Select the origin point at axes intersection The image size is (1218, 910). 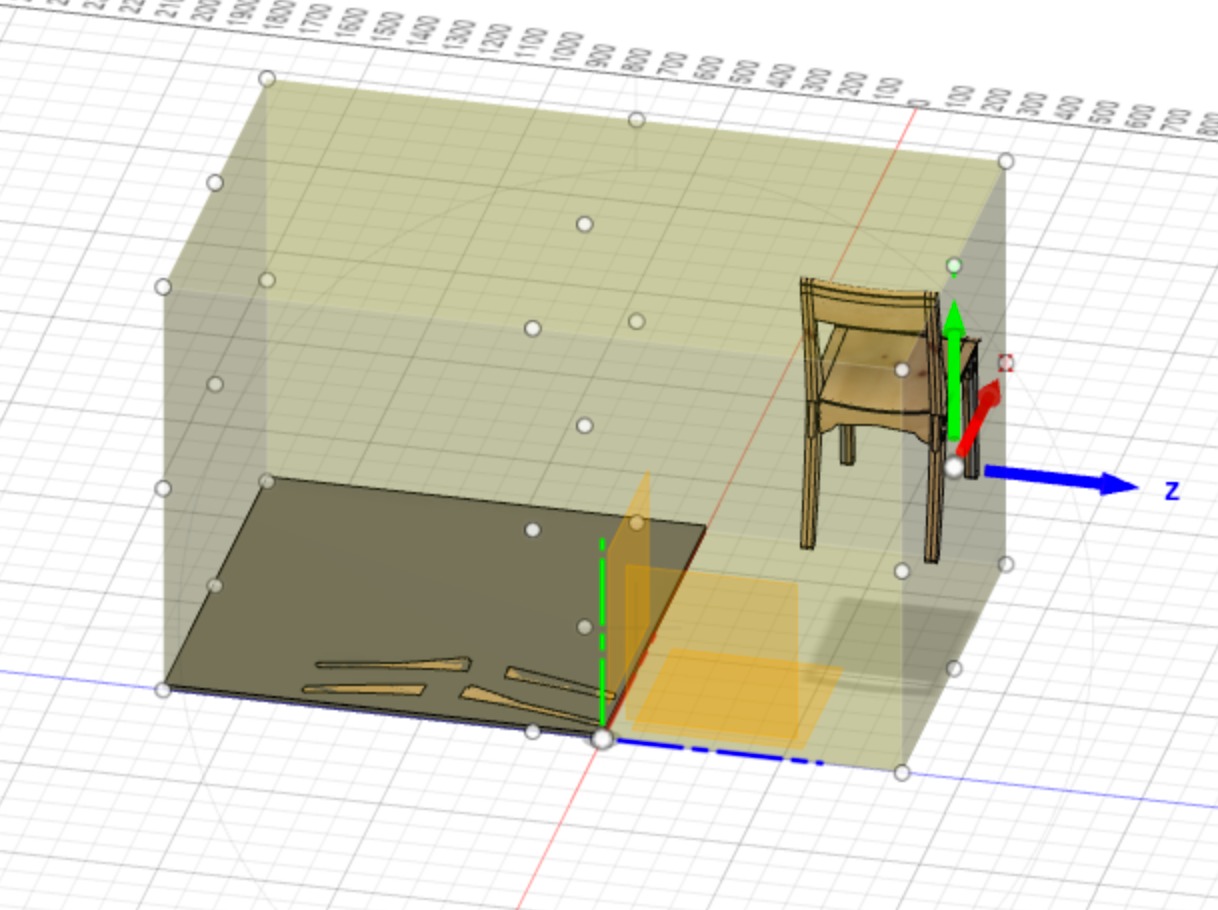602,739
